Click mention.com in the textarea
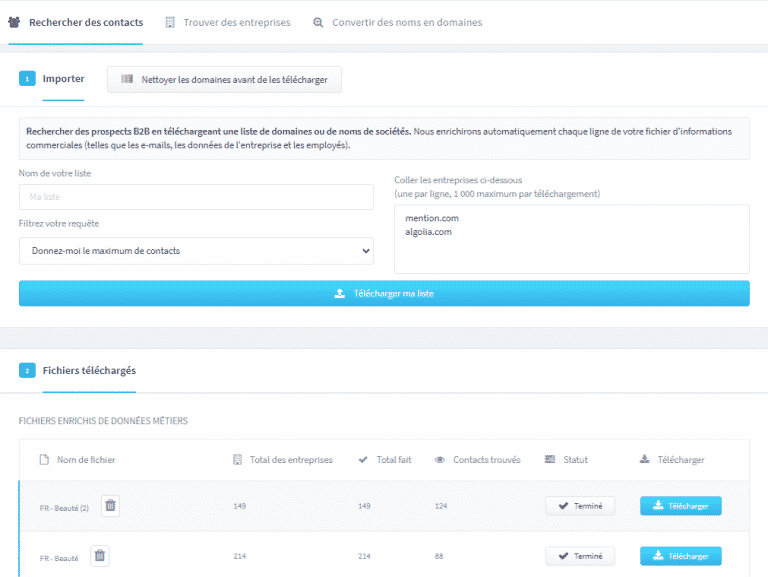 (x=432, y=218)
